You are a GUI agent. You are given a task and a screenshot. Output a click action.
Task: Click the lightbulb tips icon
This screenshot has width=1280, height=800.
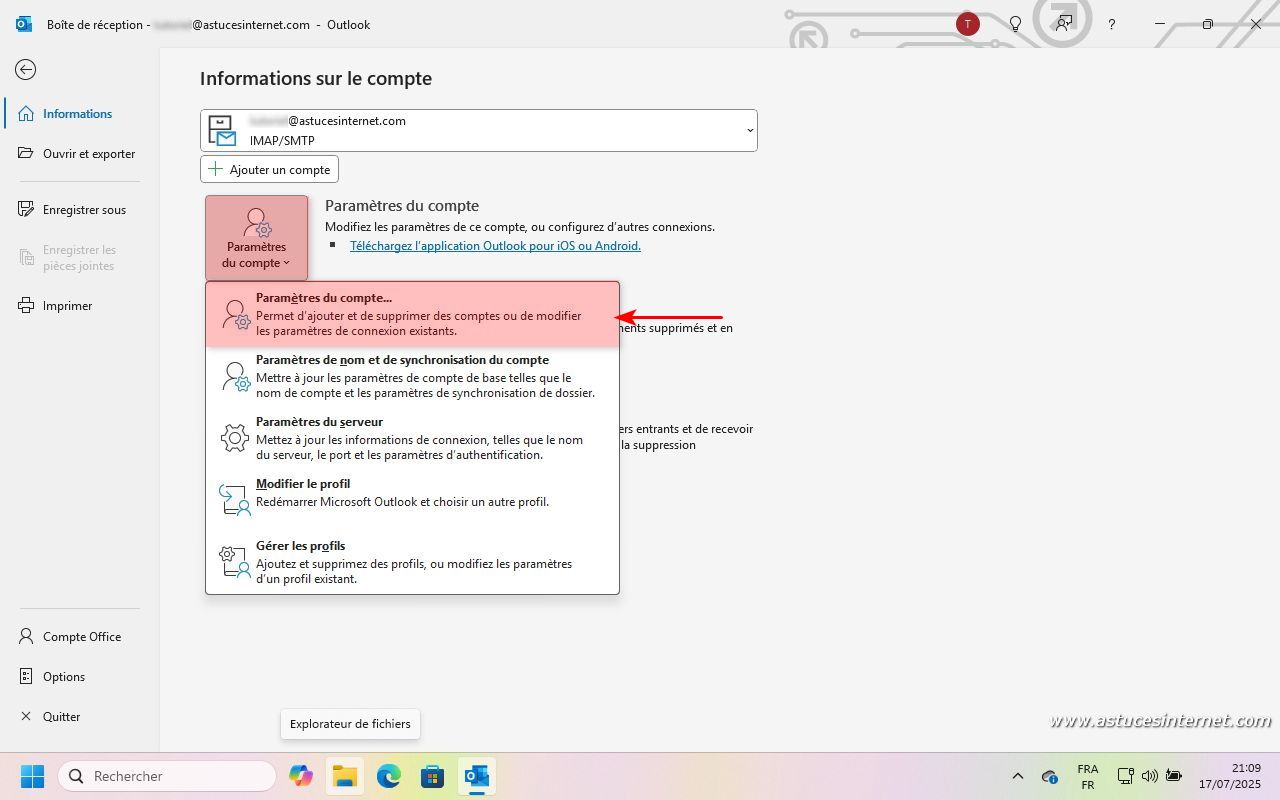[1015, 24]
